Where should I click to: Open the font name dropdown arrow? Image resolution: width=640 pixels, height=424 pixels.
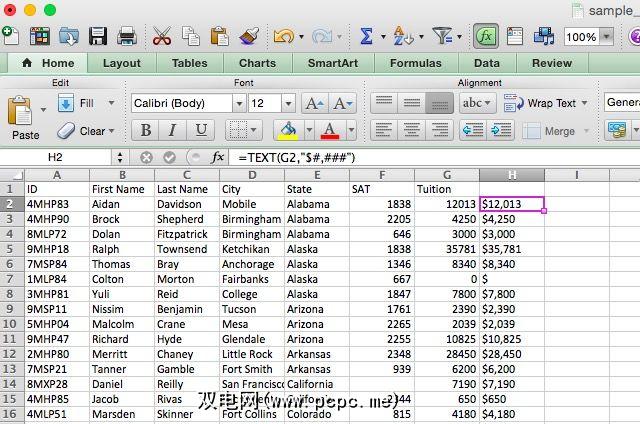pos(239,103)
